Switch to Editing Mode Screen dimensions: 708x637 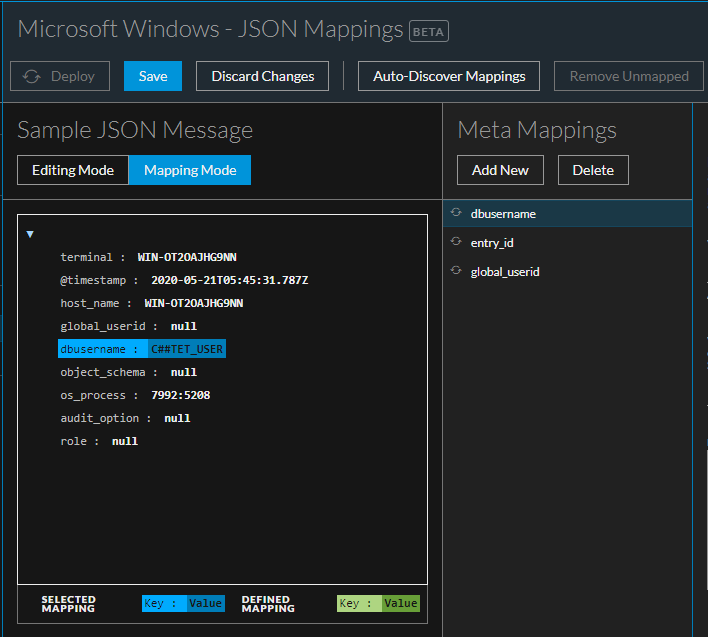[73, 170]
